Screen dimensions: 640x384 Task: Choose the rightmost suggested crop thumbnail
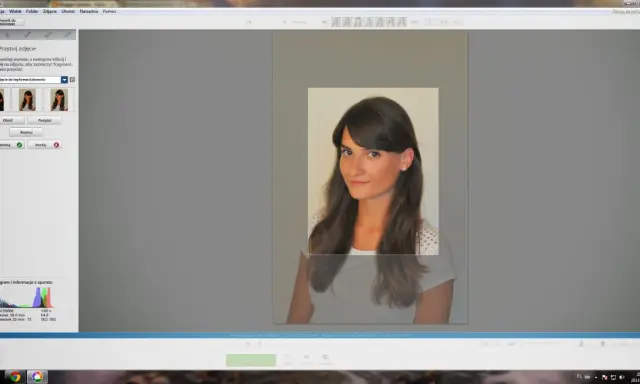(x=59, y=100)
